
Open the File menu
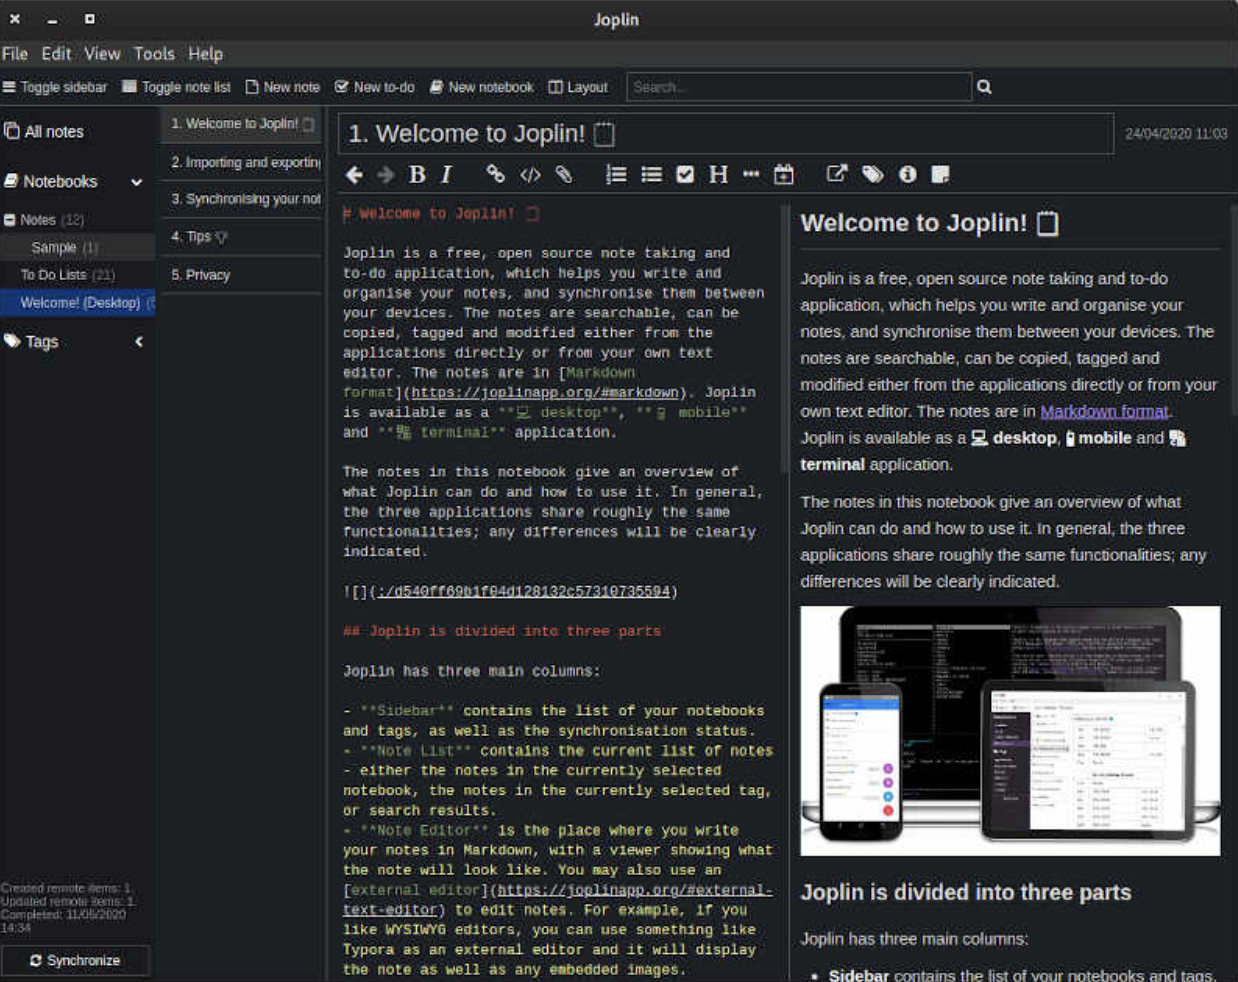click(x=15, y=54)
